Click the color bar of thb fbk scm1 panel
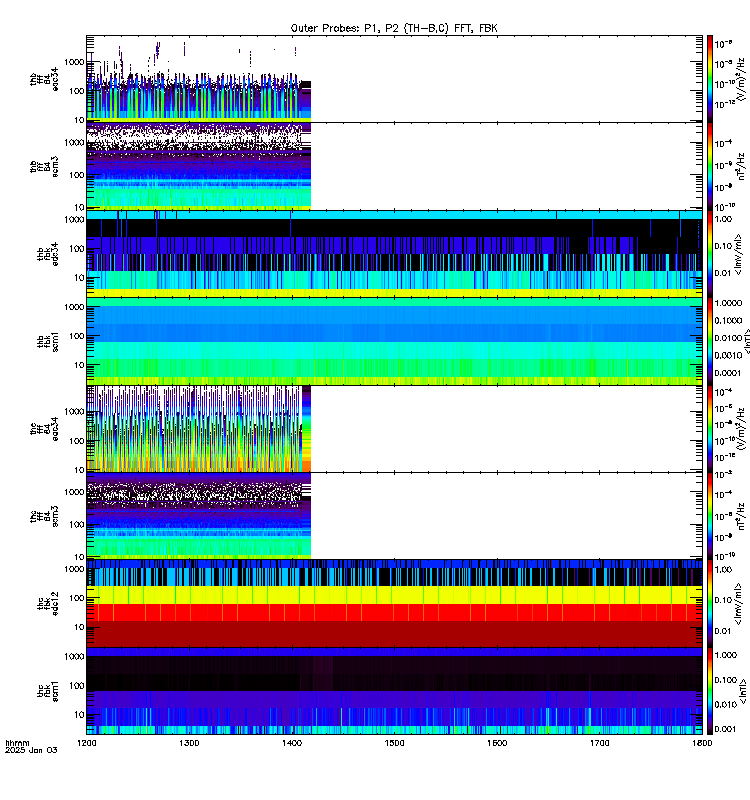Image resolution: width=750 pixels, height=800 pixels. [710, 341]
